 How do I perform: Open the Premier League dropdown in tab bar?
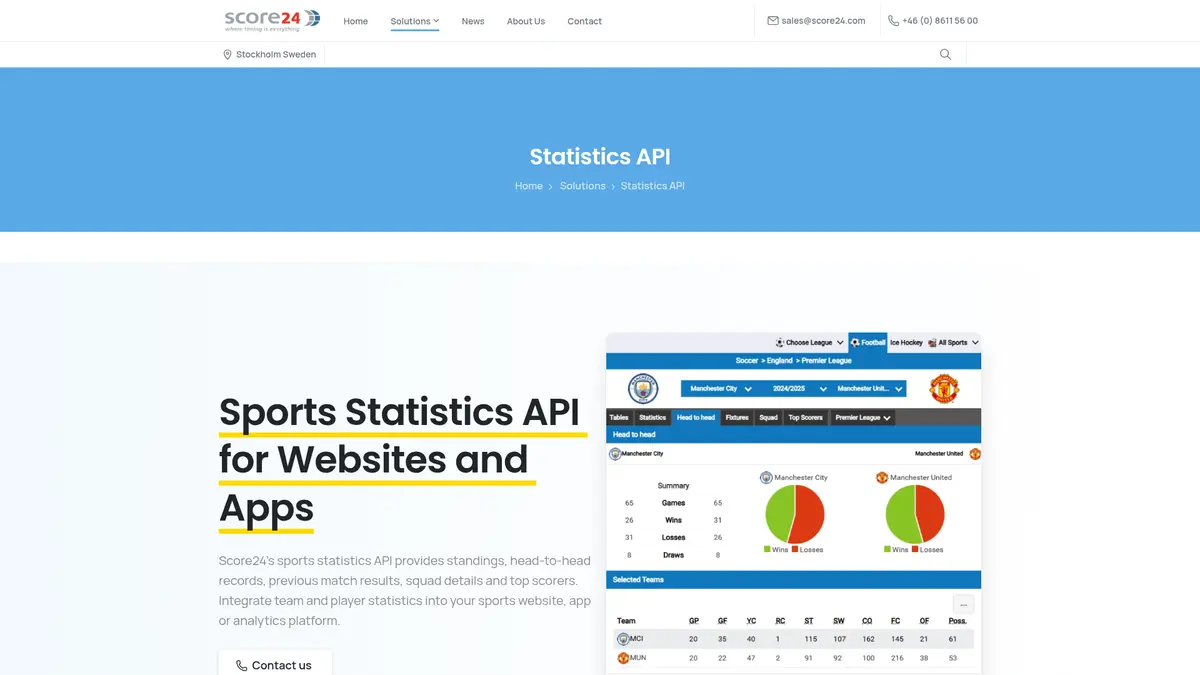[863, 417]
